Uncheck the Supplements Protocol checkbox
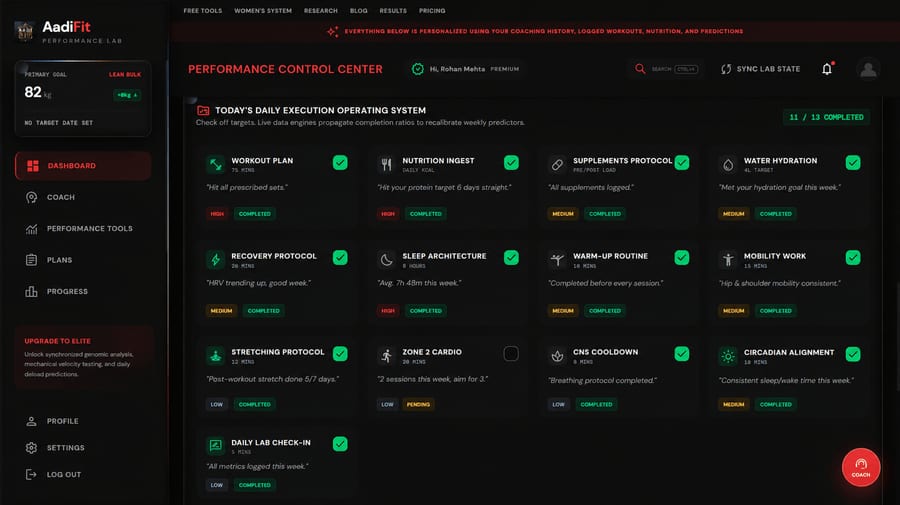This screenshot has width=900, height=505. pyautogui.click(x=681, y=162)
